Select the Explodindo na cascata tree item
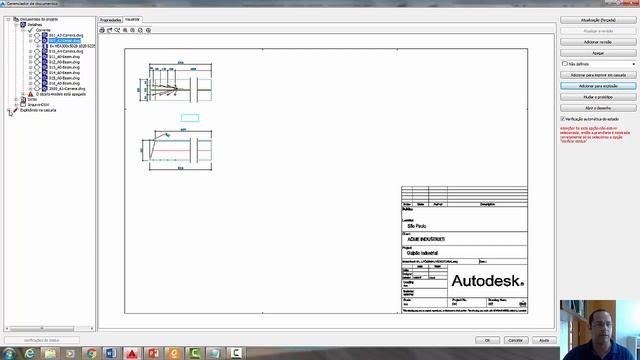640x360 pixels. click(x=38, y=110)
